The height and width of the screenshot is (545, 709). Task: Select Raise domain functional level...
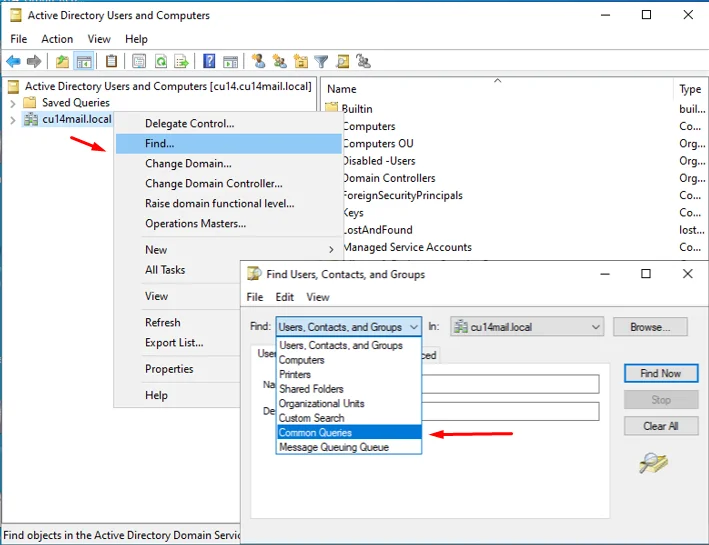(x=228, y=203)
